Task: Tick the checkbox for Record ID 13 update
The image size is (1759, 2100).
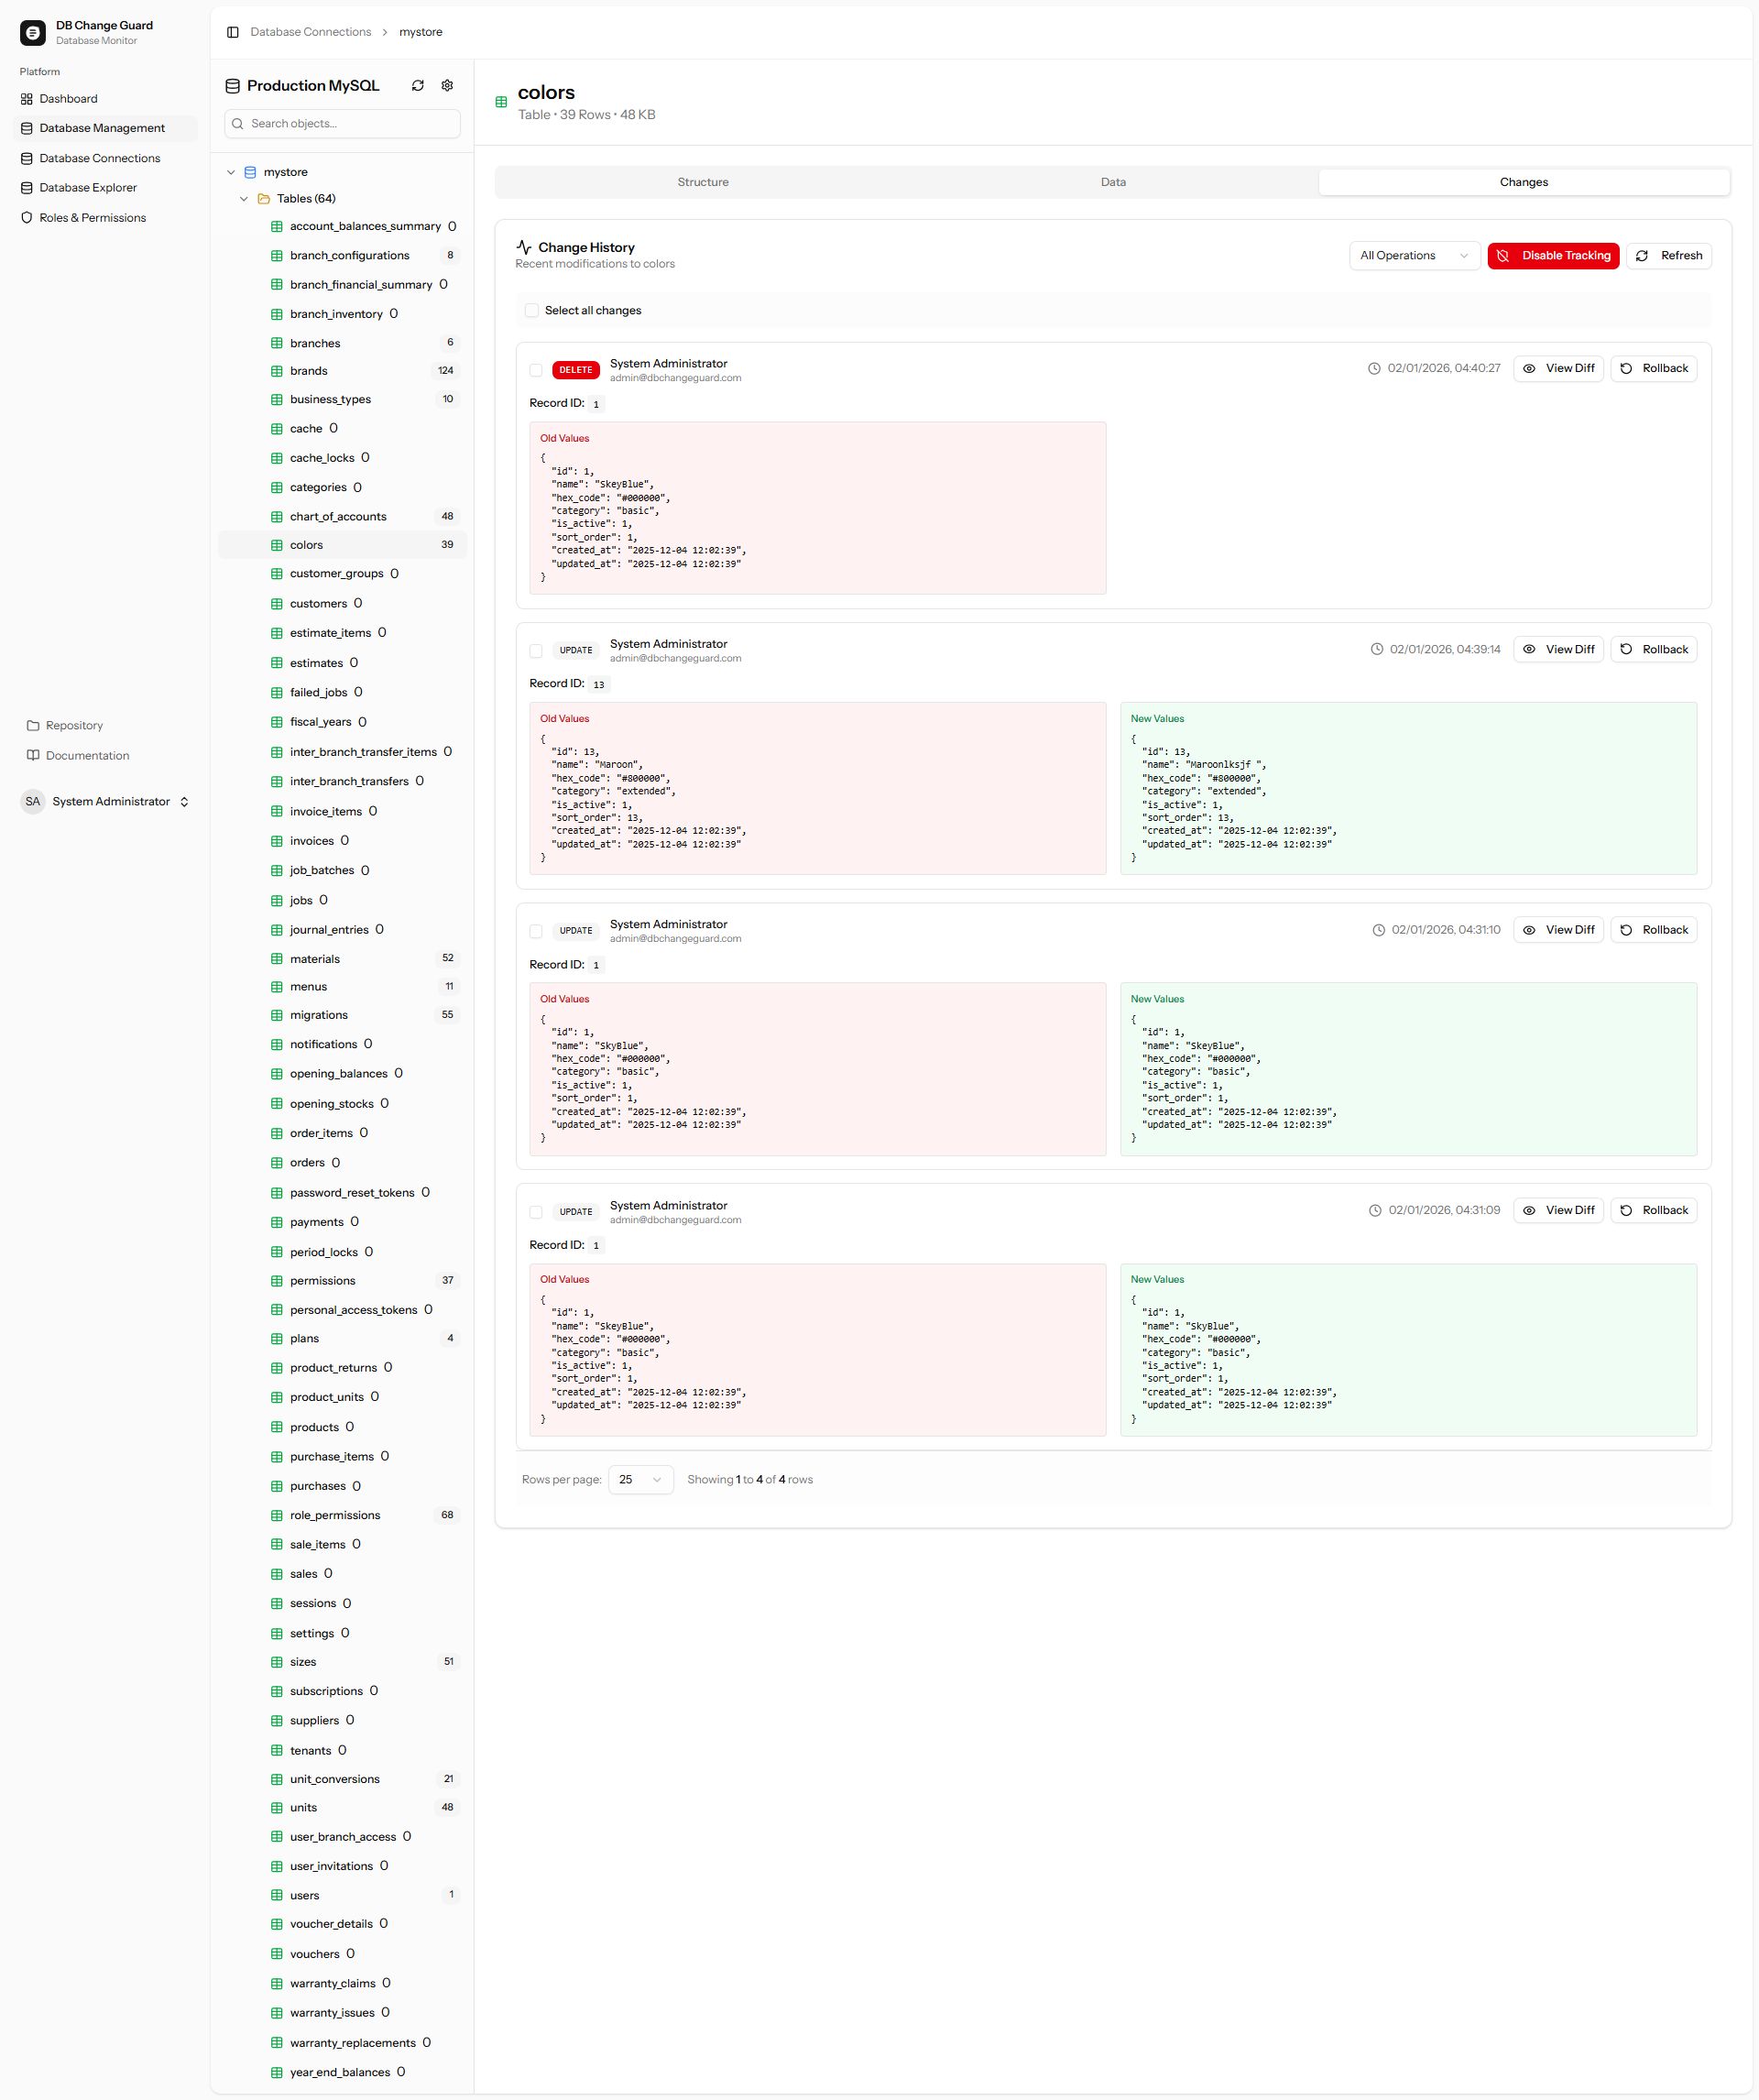Action: point(536,651)
